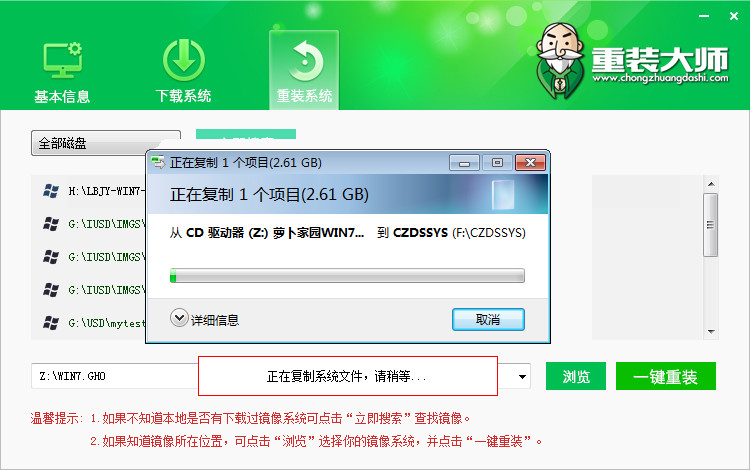Cancel the copy with 取消 button
Image resolution: width=750 pixels, height=470 pixels.
pos(488,319)
